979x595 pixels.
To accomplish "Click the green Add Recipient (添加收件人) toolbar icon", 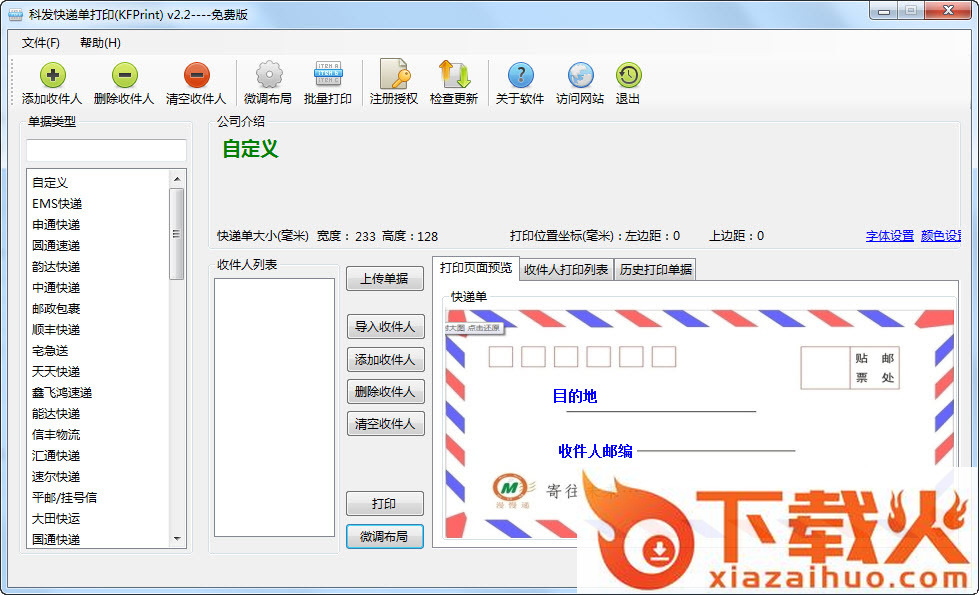I will tap(52, 76).
